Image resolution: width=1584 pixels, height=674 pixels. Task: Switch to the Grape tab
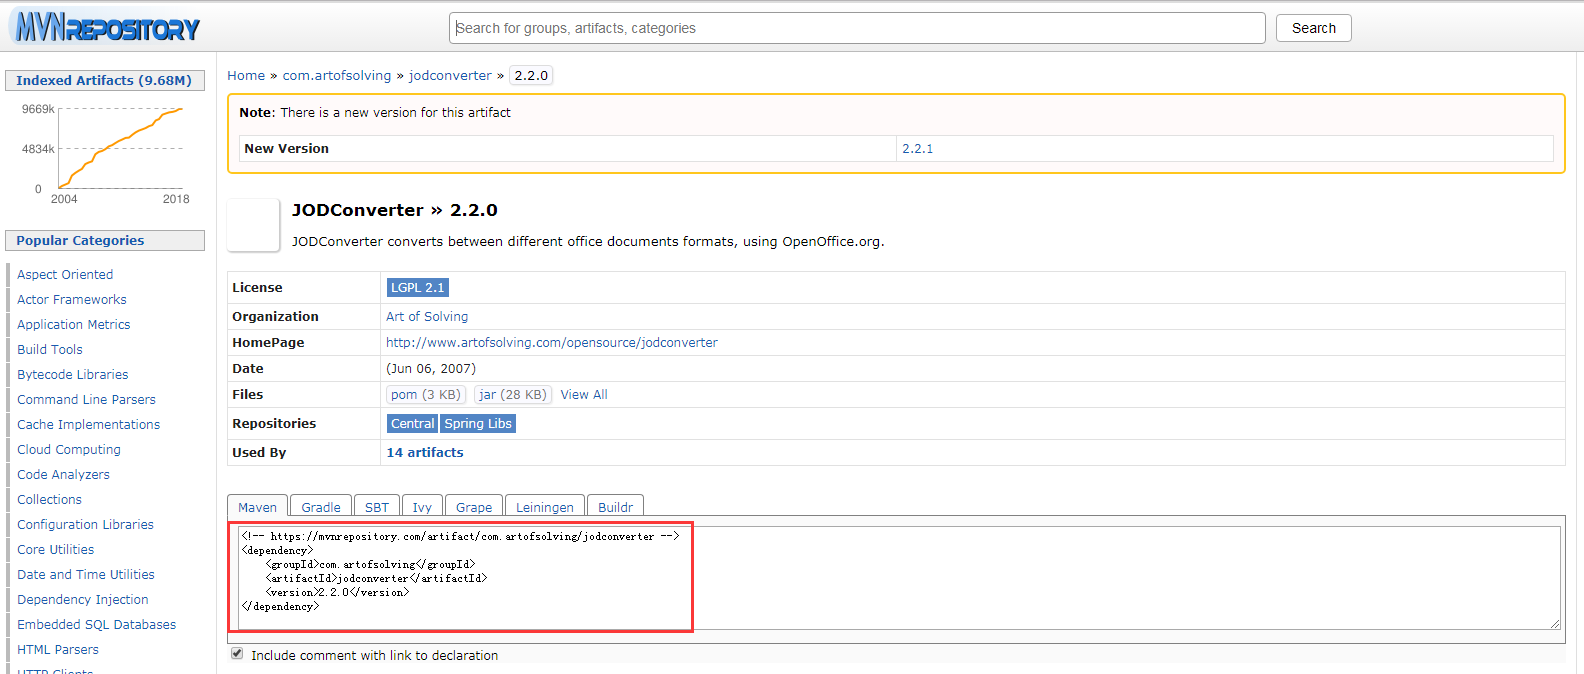[474, 506]
